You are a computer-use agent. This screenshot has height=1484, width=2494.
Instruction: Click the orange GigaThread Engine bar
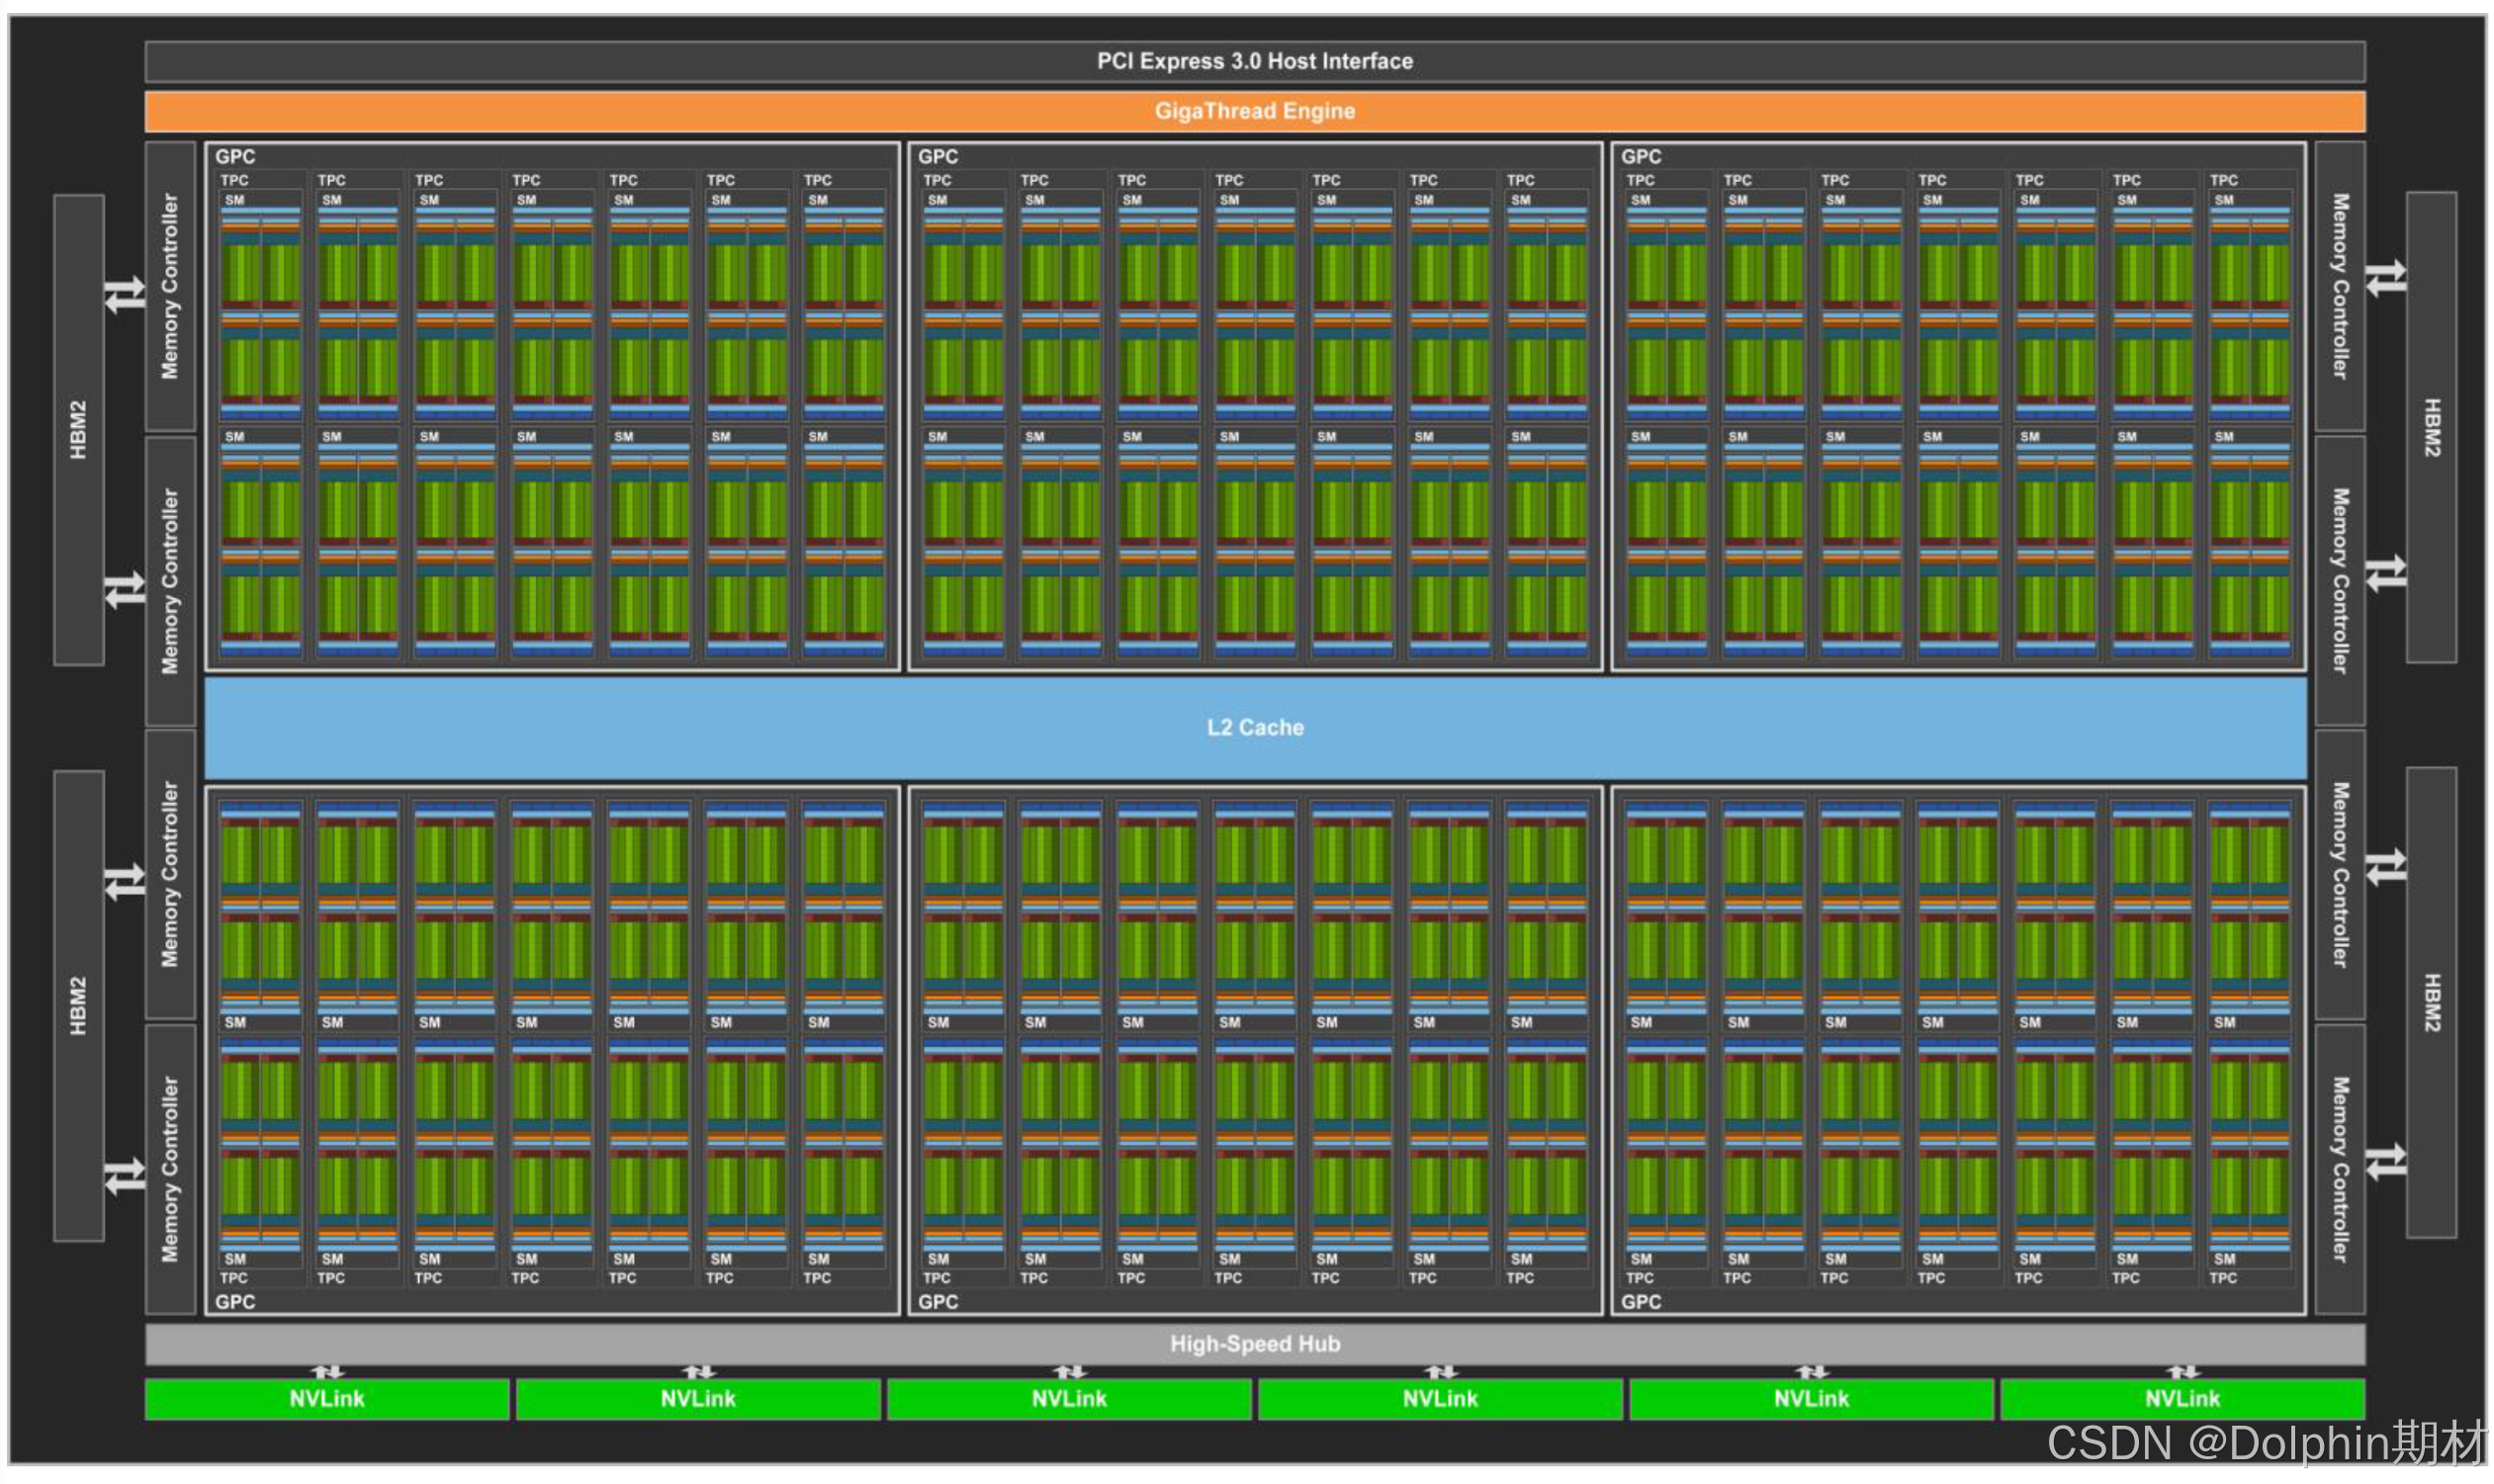(x=1254, y=111)
